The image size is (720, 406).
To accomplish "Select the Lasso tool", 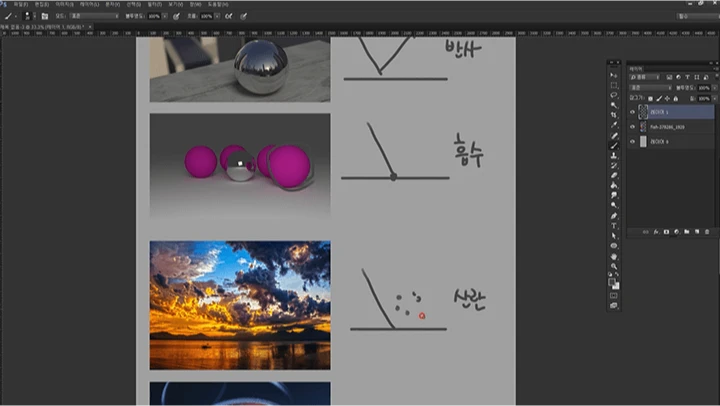I will click(614, 95).
